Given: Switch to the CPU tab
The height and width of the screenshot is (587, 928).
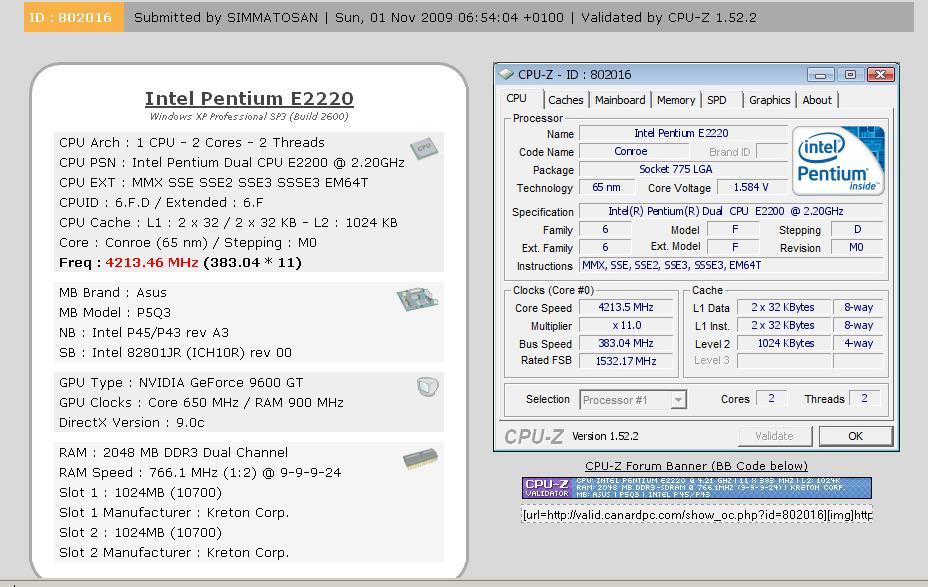Looking at the screenshot, I should point(517,99).
